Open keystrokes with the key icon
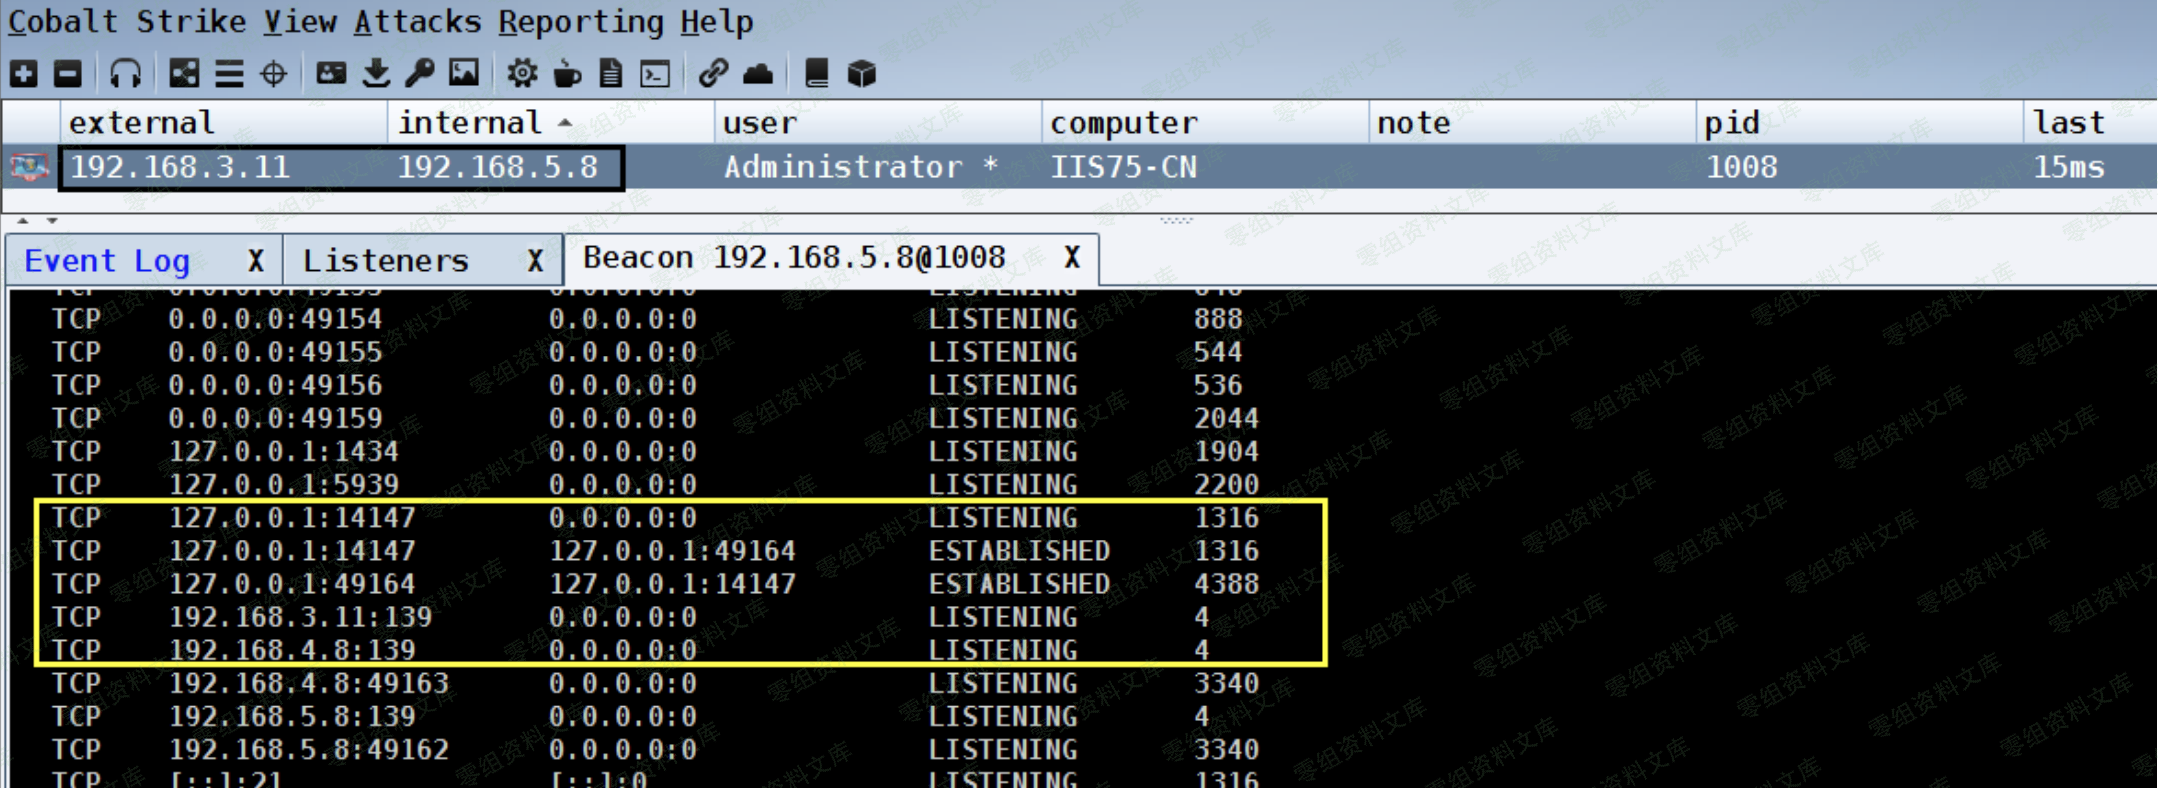 click(x=420, y=73)
